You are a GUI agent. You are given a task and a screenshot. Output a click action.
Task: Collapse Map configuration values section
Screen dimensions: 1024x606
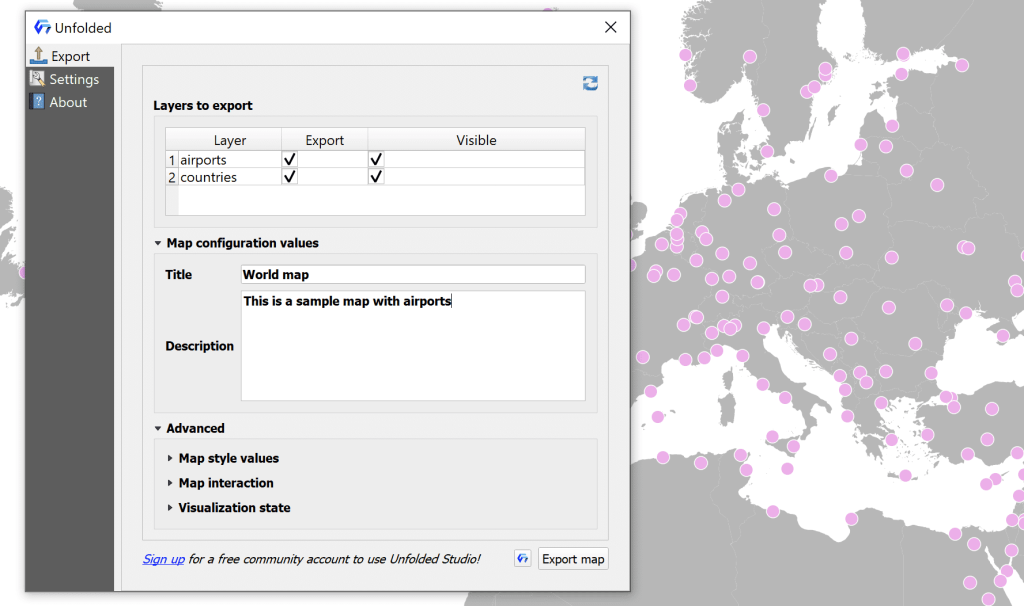click(x=157, y=243)
